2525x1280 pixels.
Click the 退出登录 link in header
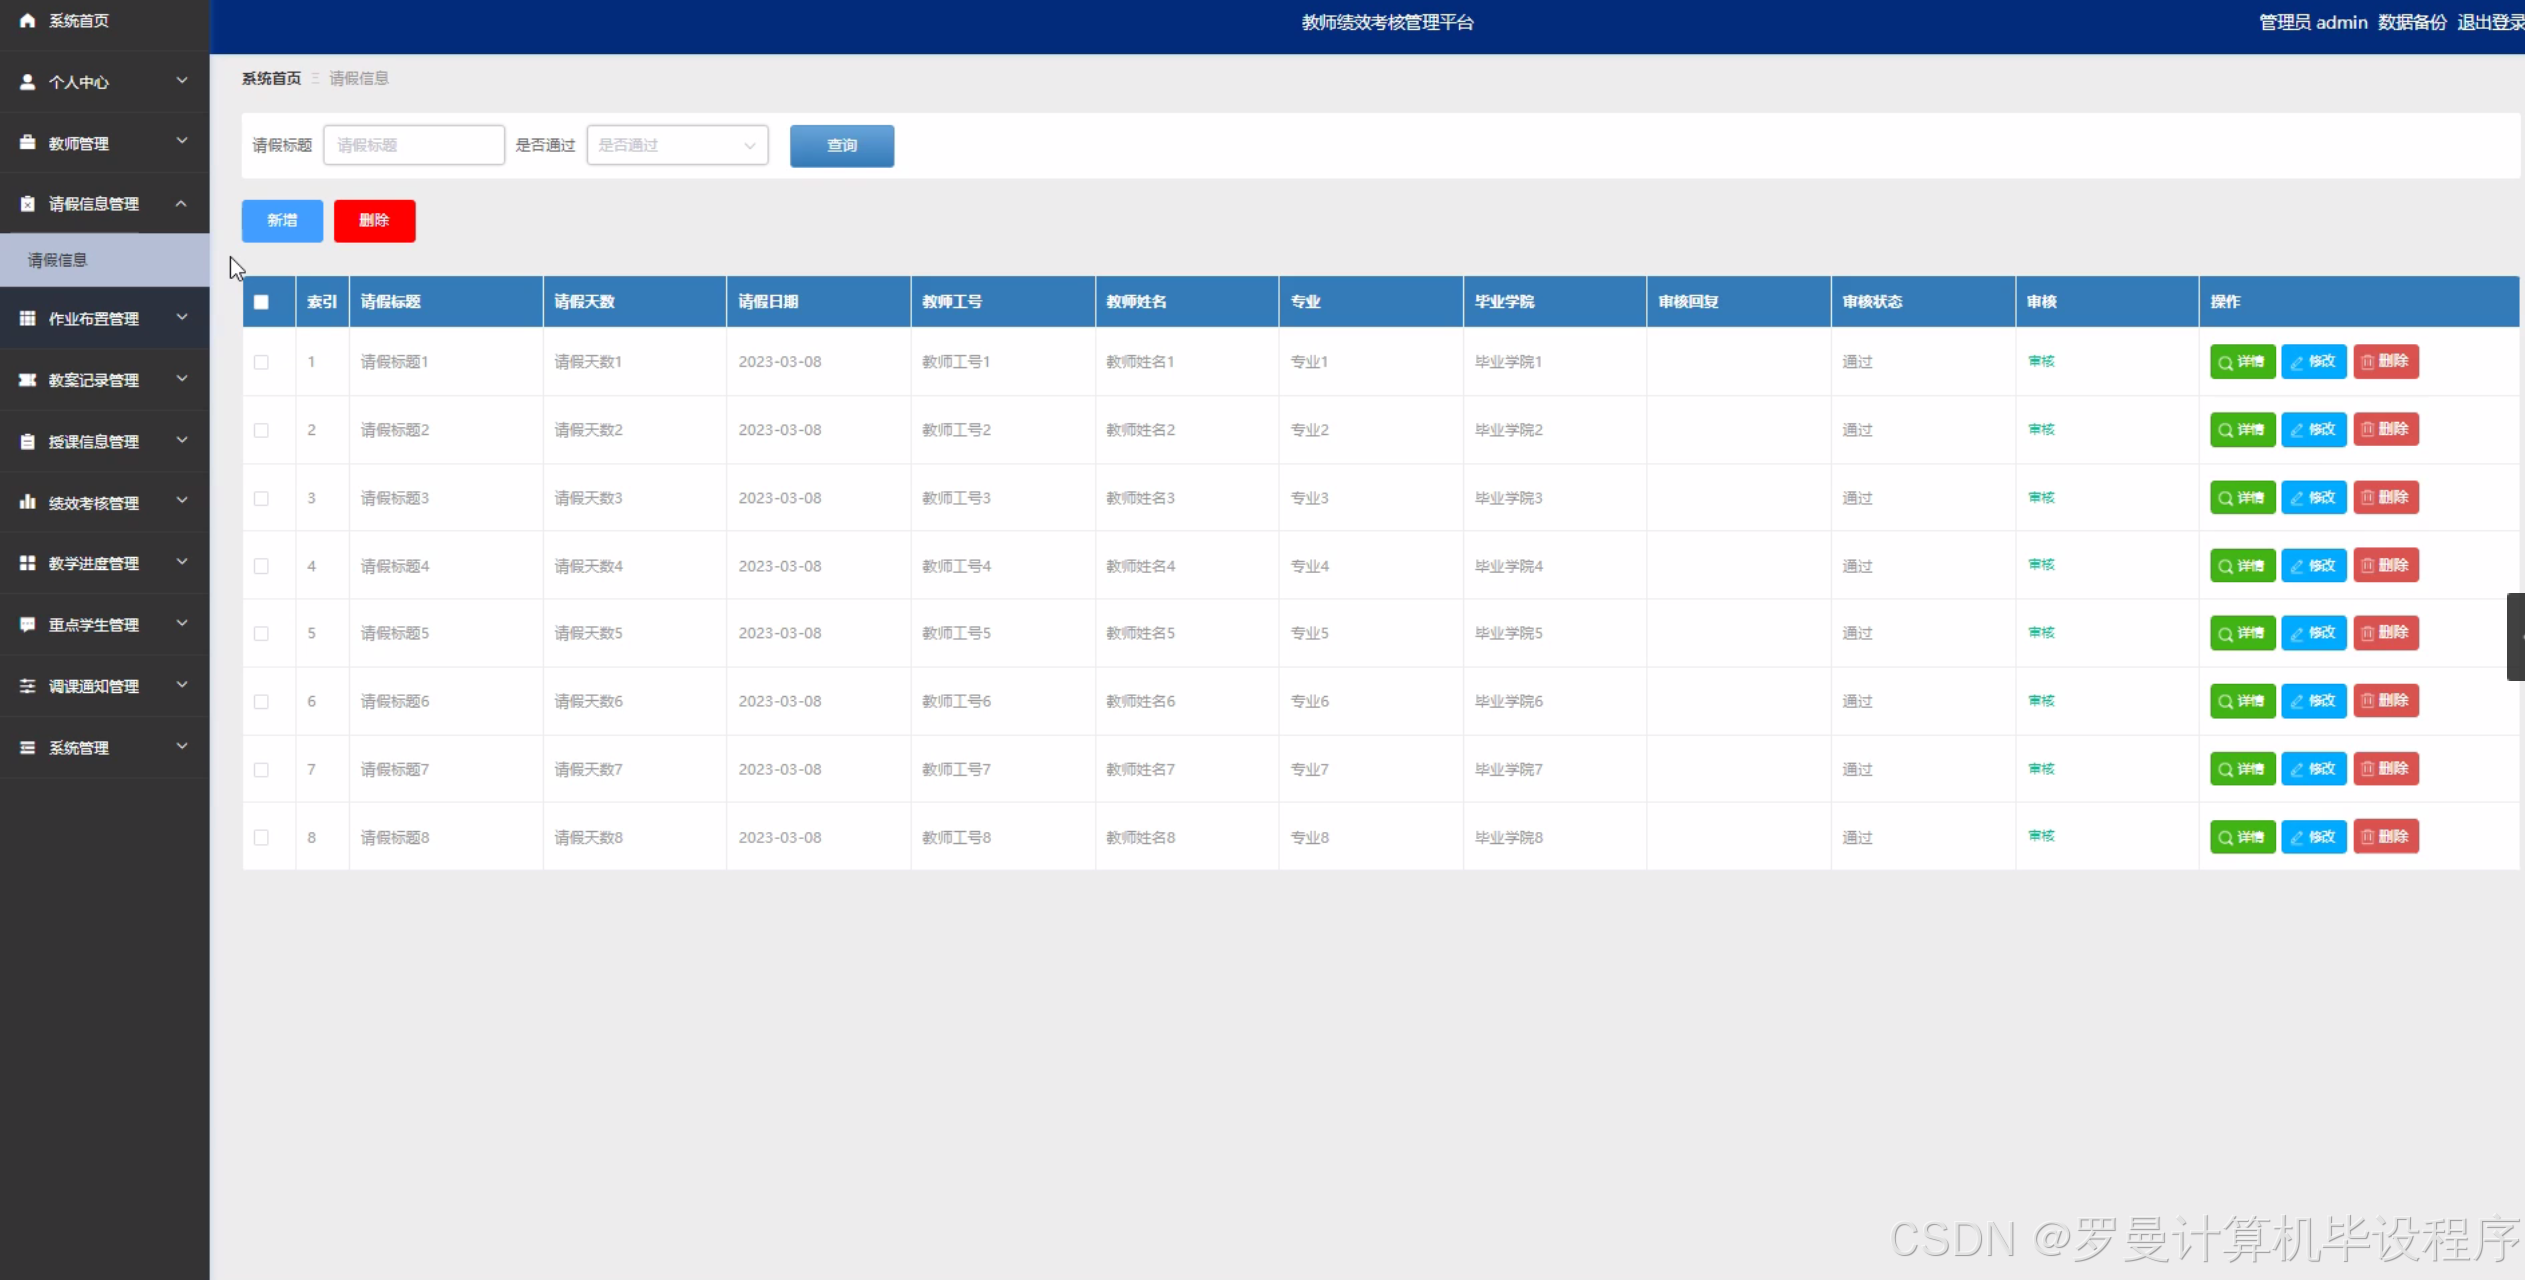click(2488, 22)
